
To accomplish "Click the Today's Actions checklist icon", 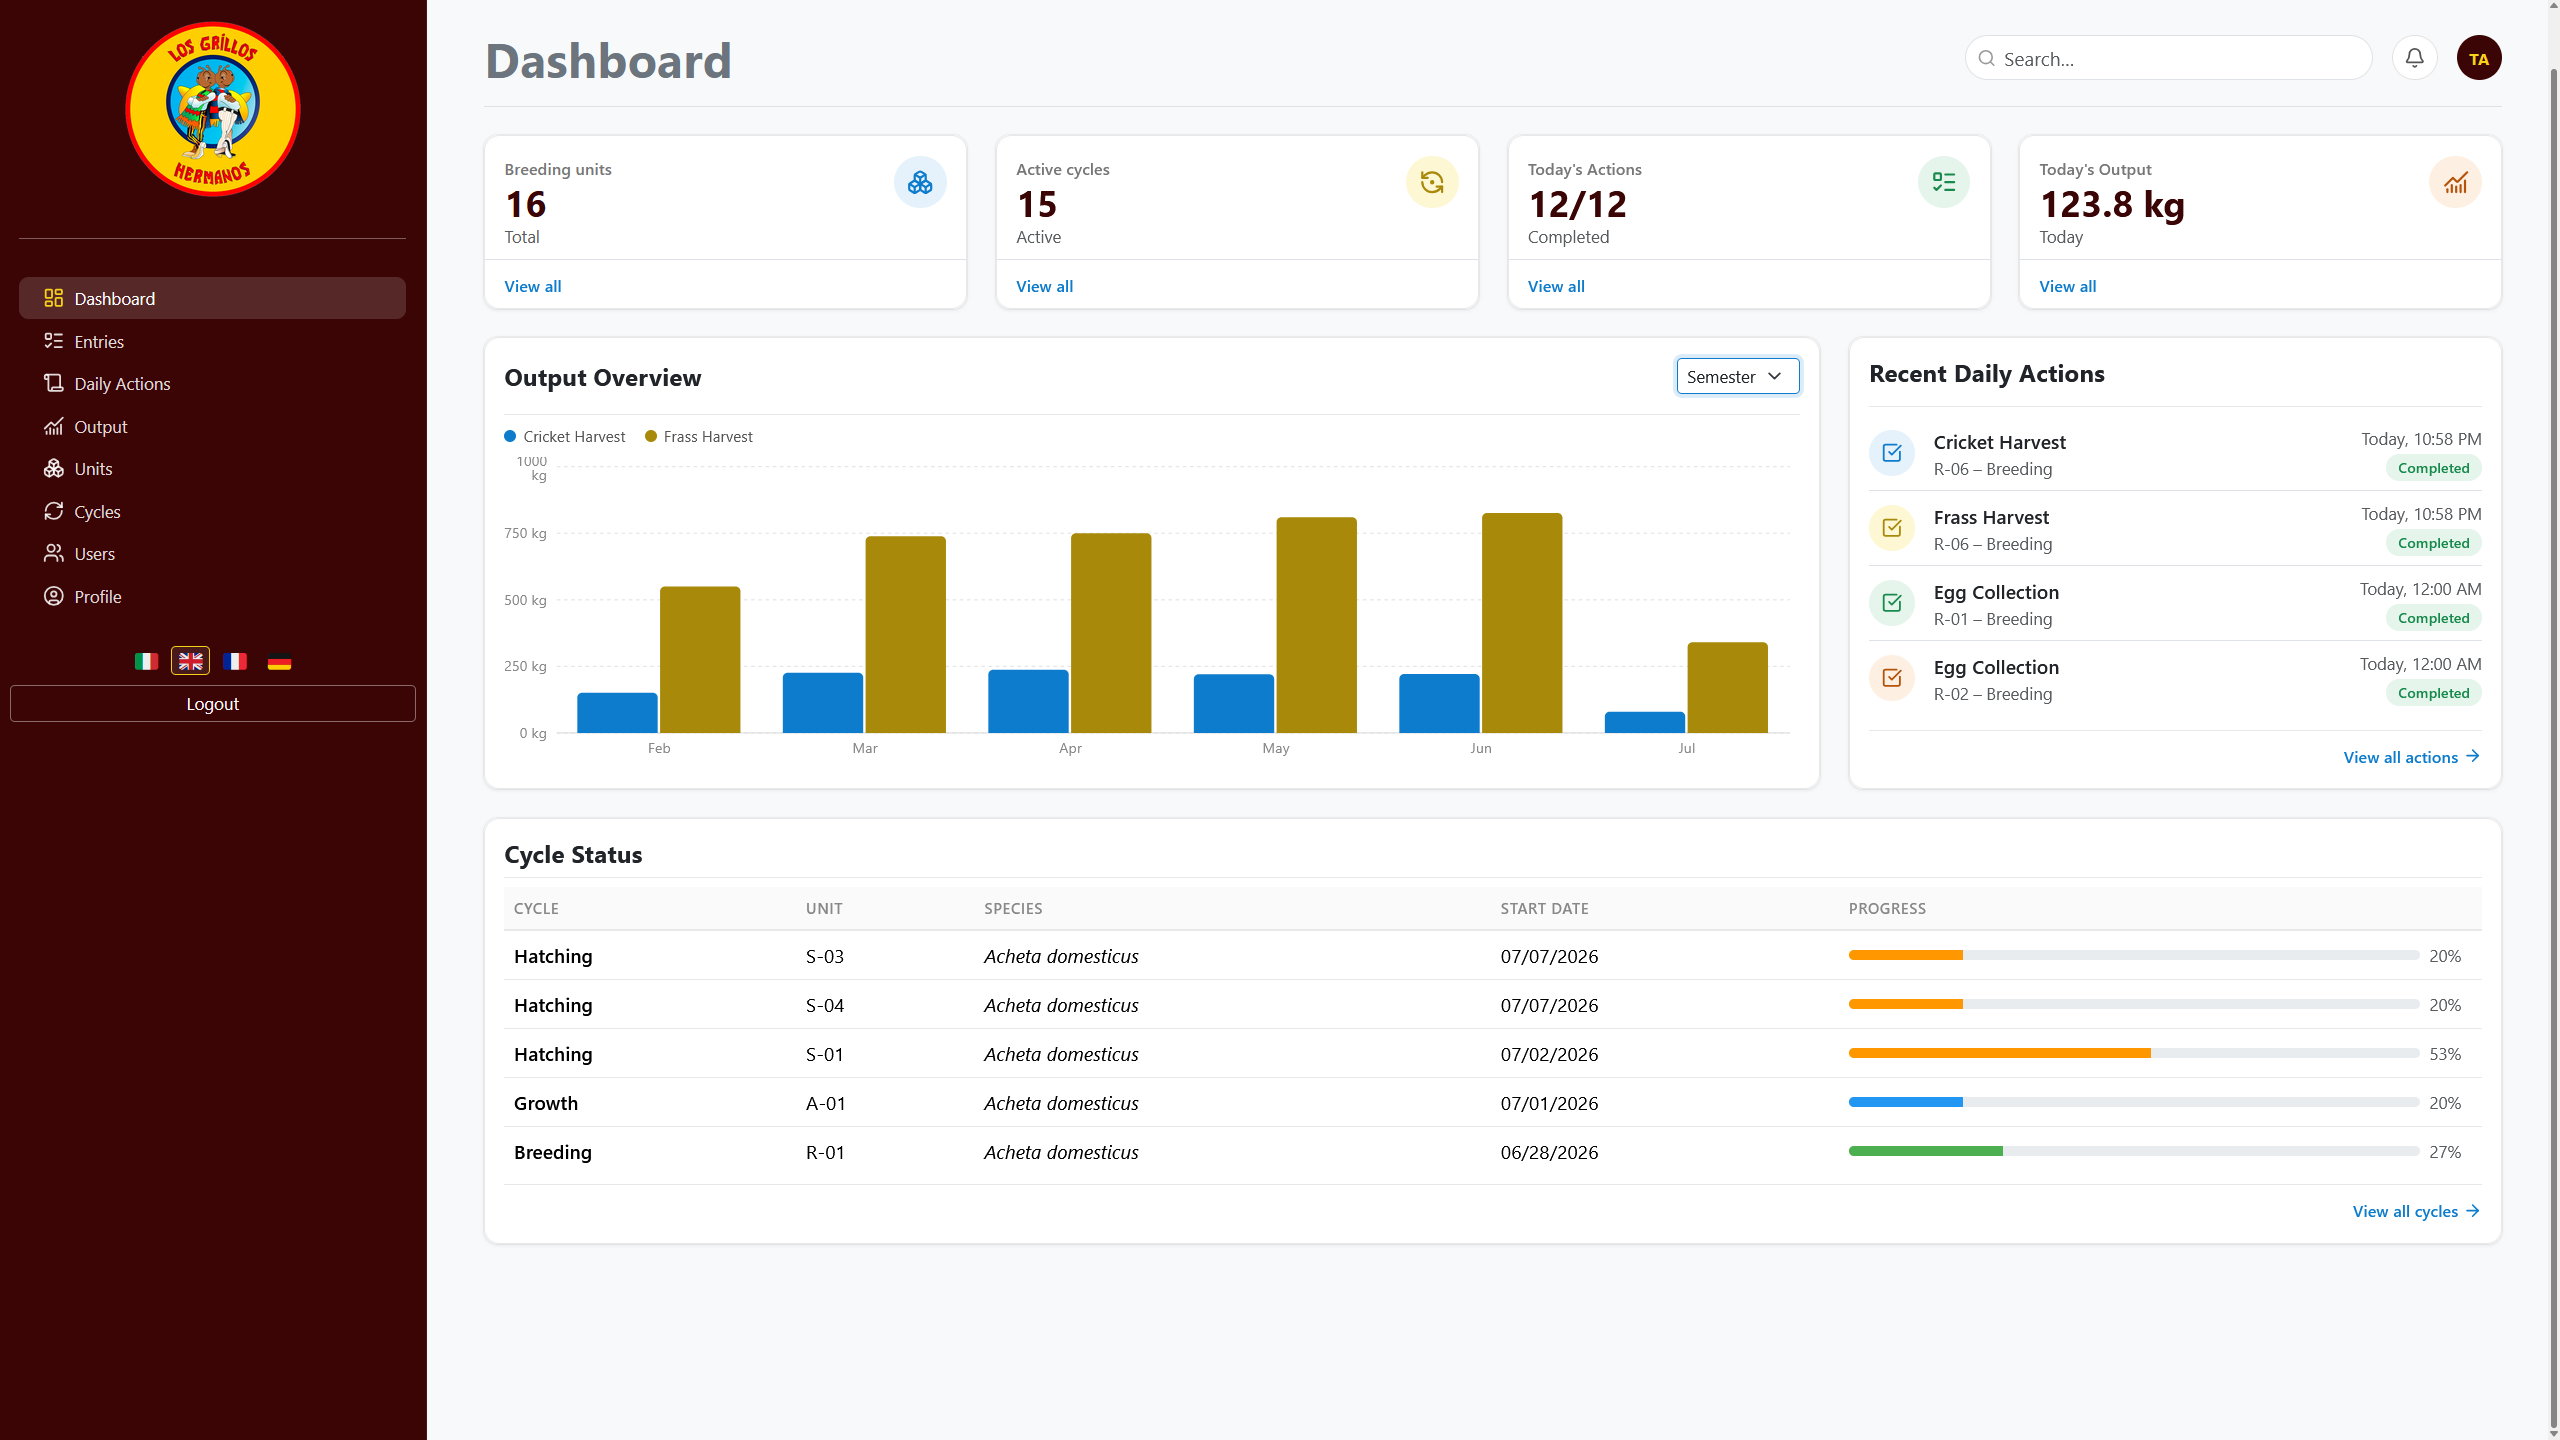I will [x=1944, y=182].
